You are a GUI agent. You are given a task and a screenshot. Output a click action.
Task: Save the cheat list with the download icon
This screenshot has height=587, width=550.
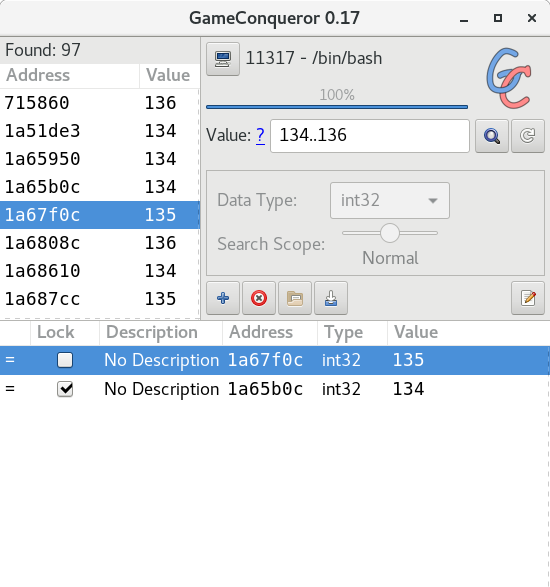tap(331, 298)
